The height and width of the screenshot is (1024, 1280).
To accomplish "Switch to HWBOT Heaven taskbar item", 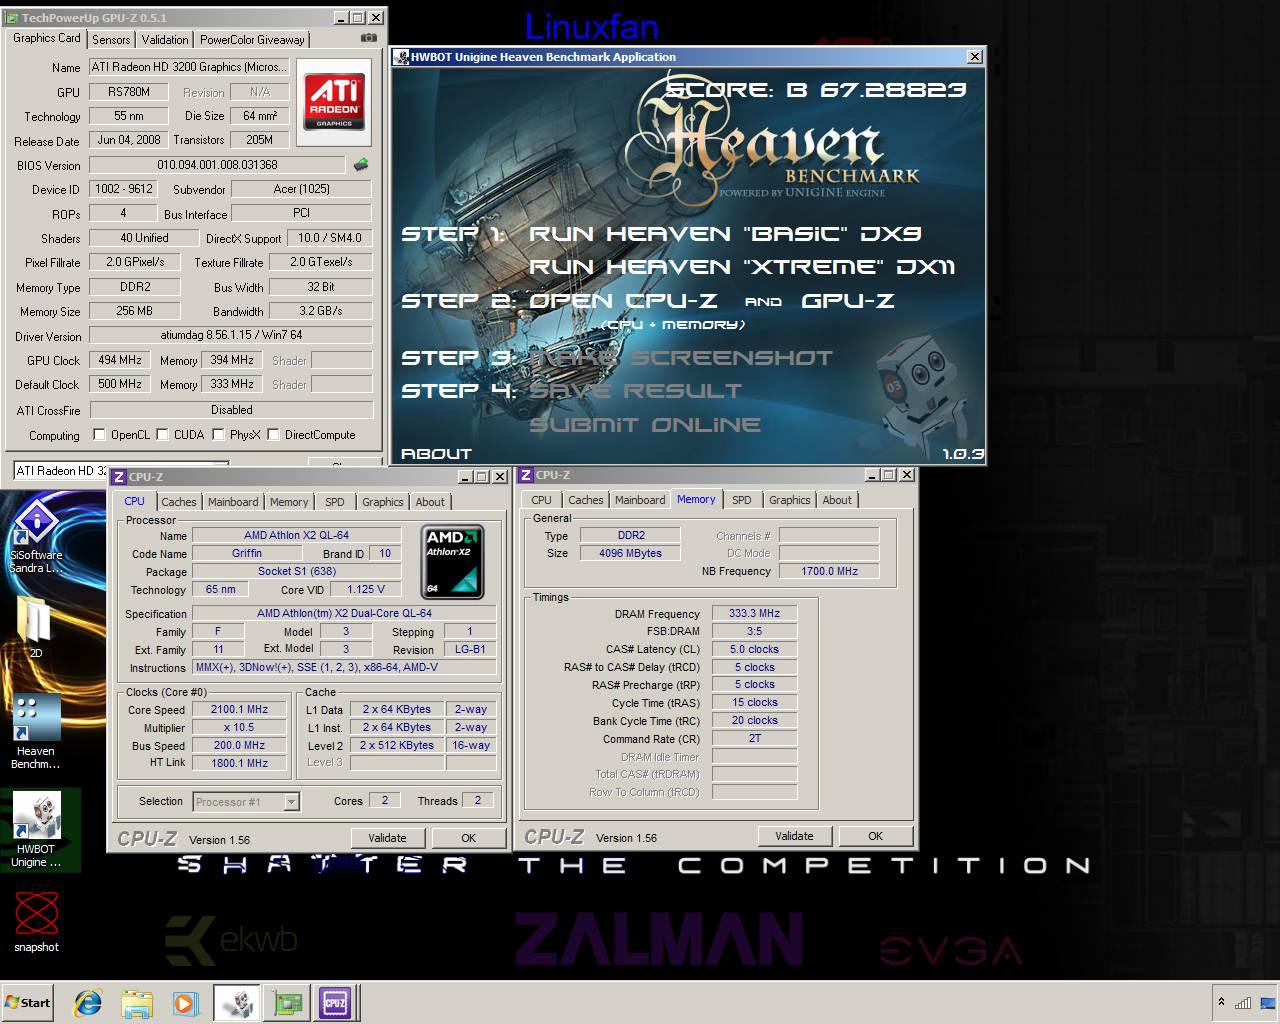I will [x=237, y=1002].
